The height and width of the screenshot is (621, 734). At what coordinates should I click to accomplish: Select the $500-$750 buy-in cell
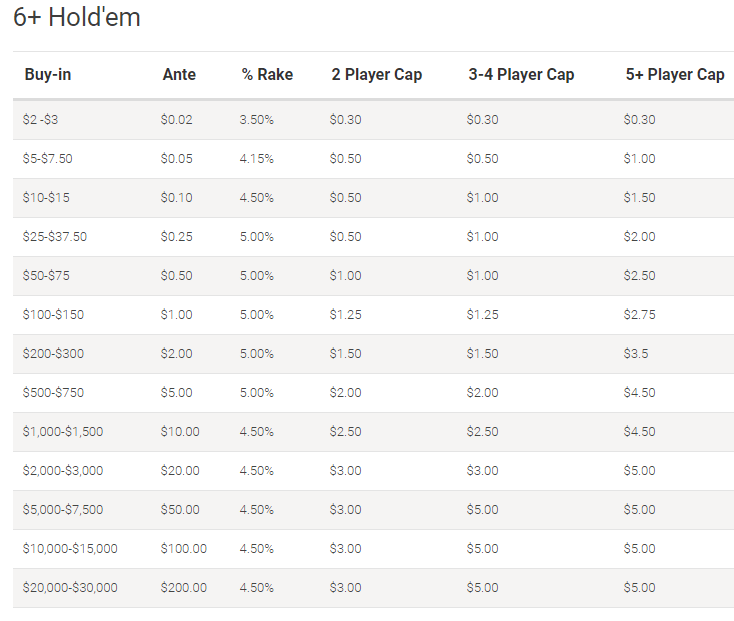53,393
